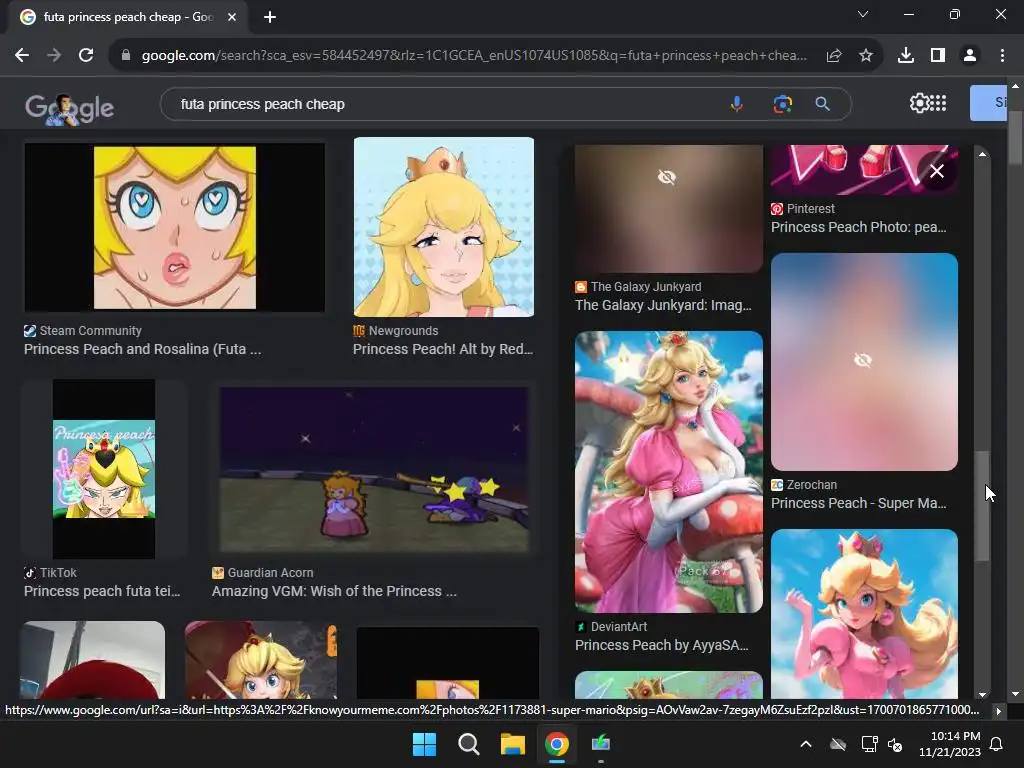Click the page scrollbar up arrow
Screen dimensions: 1024x768
pos(1016,86)
